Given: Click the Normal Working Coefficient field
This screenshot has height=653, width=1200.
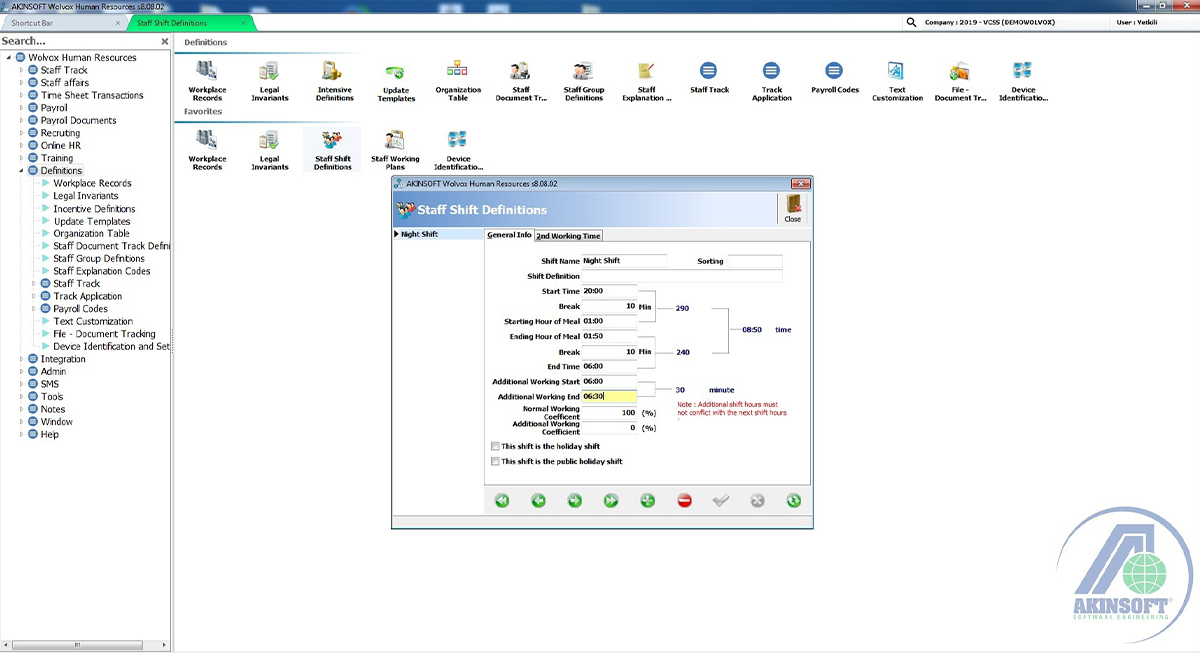Looking at the screenshot, I should coord(609,412).
